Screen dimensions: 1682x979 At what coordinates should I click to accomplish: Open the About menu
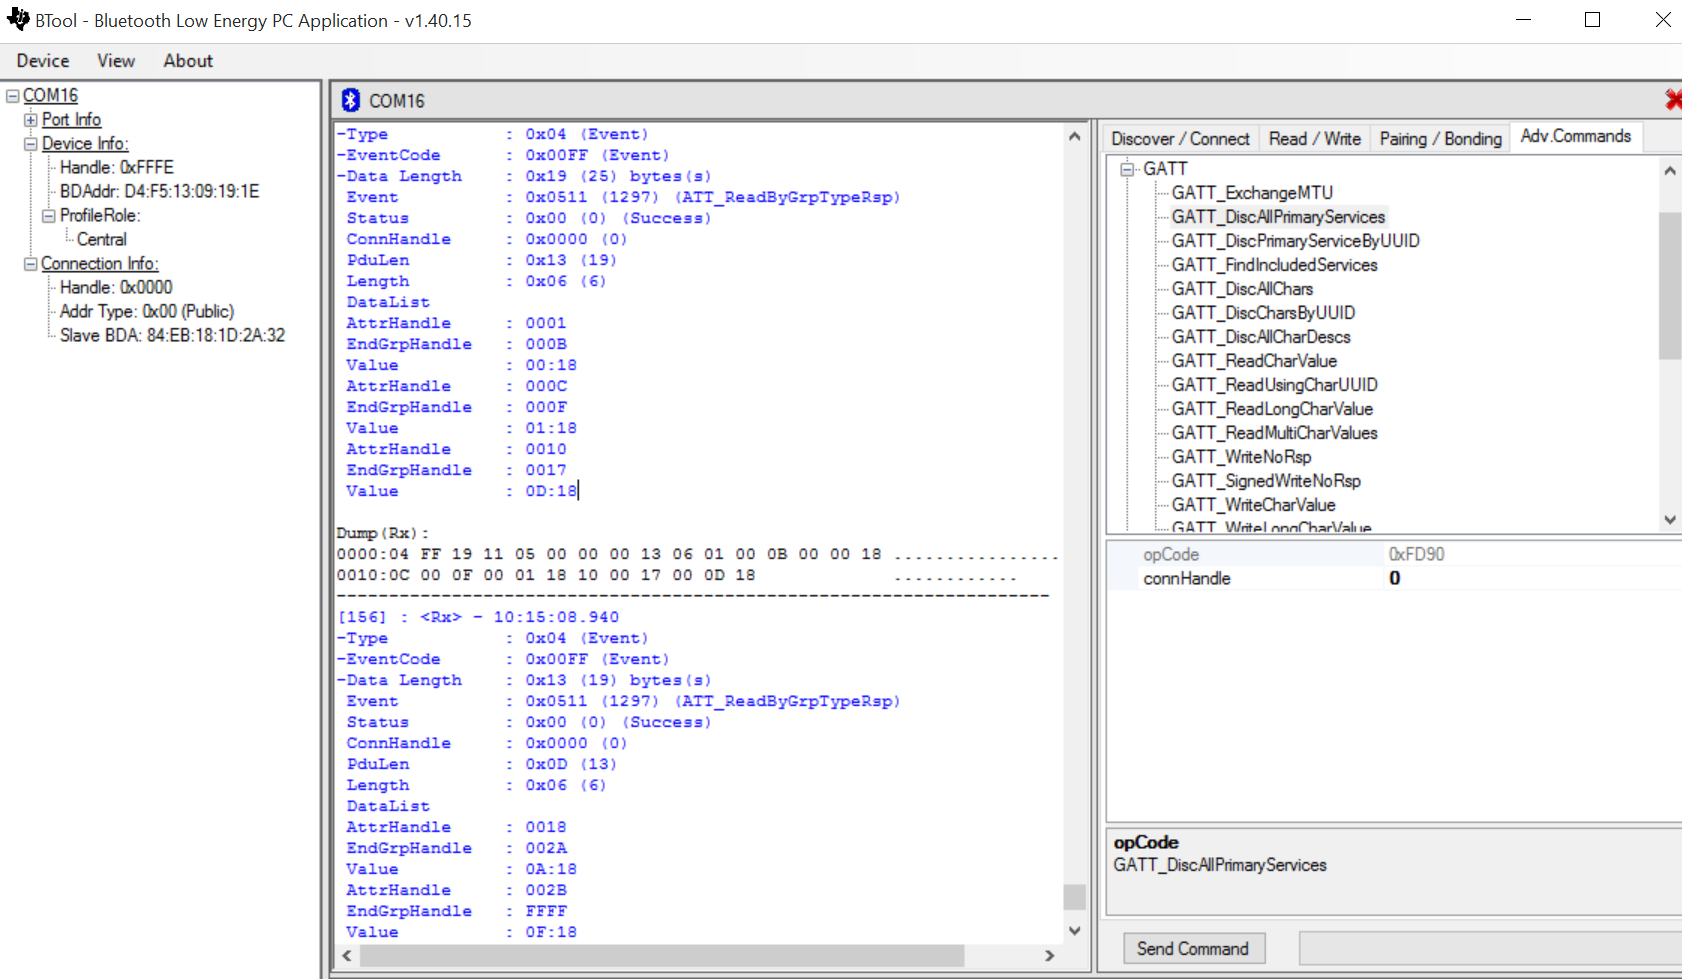pos(188,61)
